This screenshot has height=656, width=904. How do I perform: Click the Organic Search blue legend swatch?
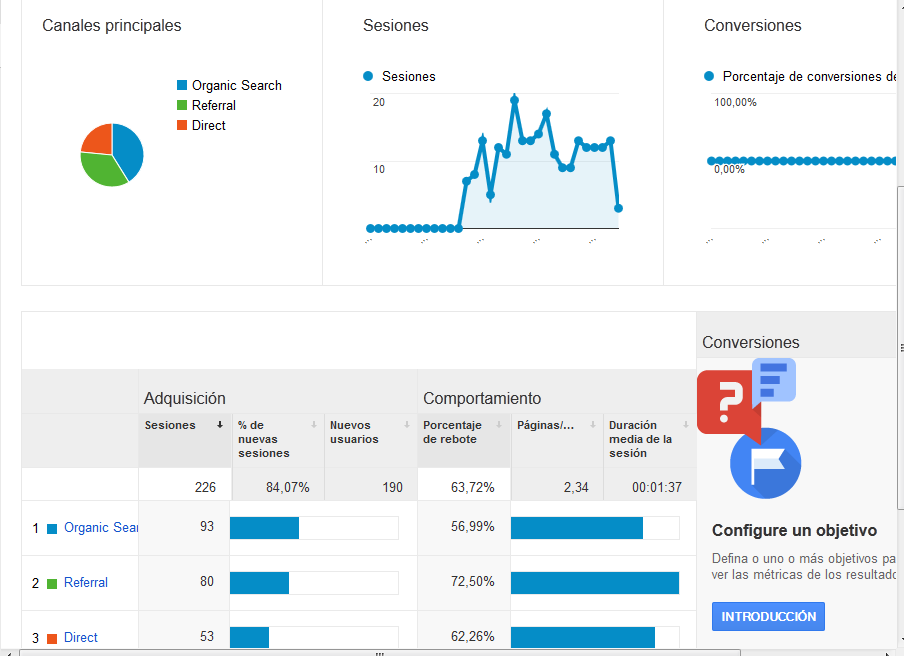tap(182, 85)
